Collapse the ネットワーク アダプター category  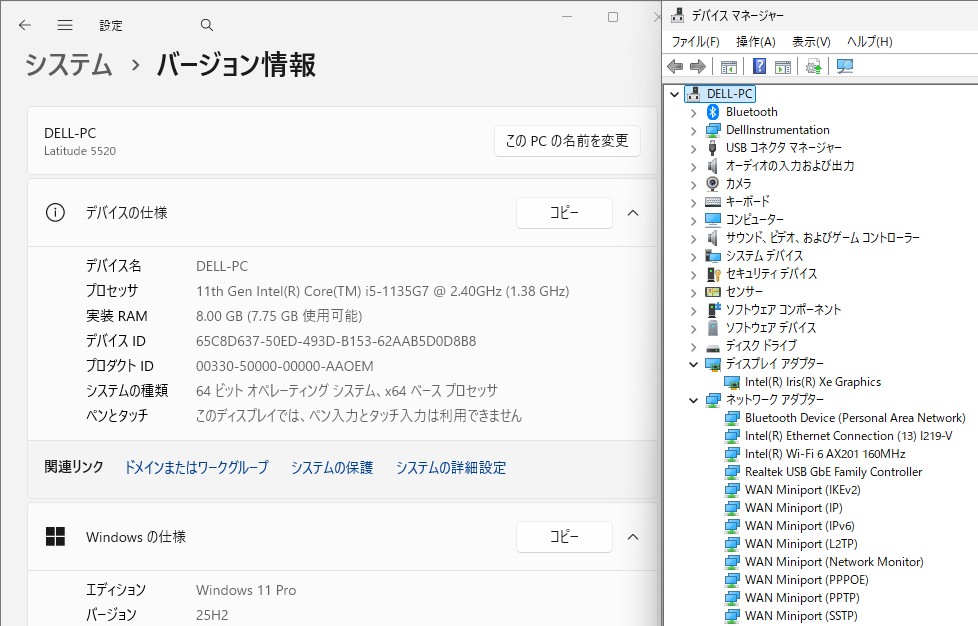tap(693, 400)
